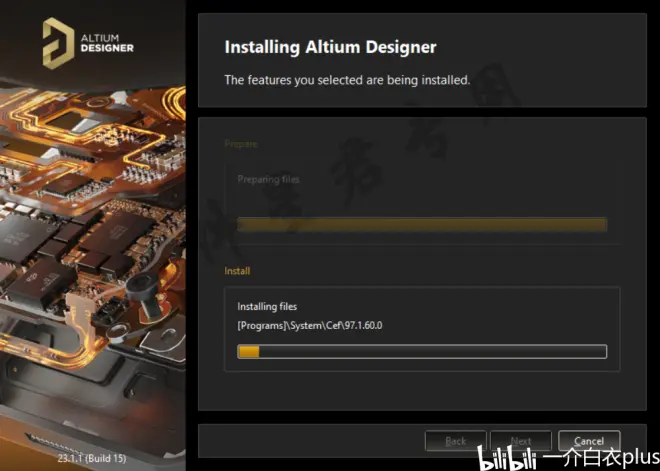Viewport: 660px width, 471px height.
Task: Click the 'Installing Altium Designer' heading
Action: 330,48
